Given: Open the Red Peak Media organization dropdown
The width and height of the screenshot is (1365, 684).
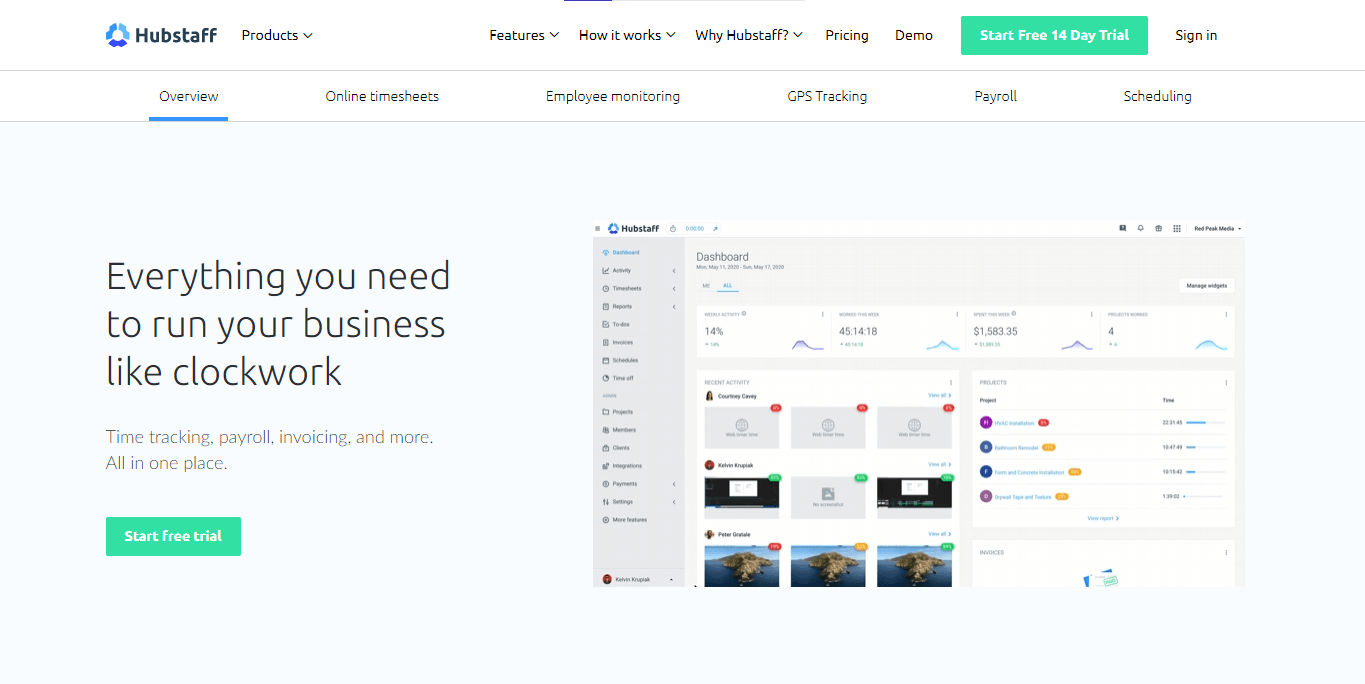Looking at the screenshot, I should point(1218,229).
